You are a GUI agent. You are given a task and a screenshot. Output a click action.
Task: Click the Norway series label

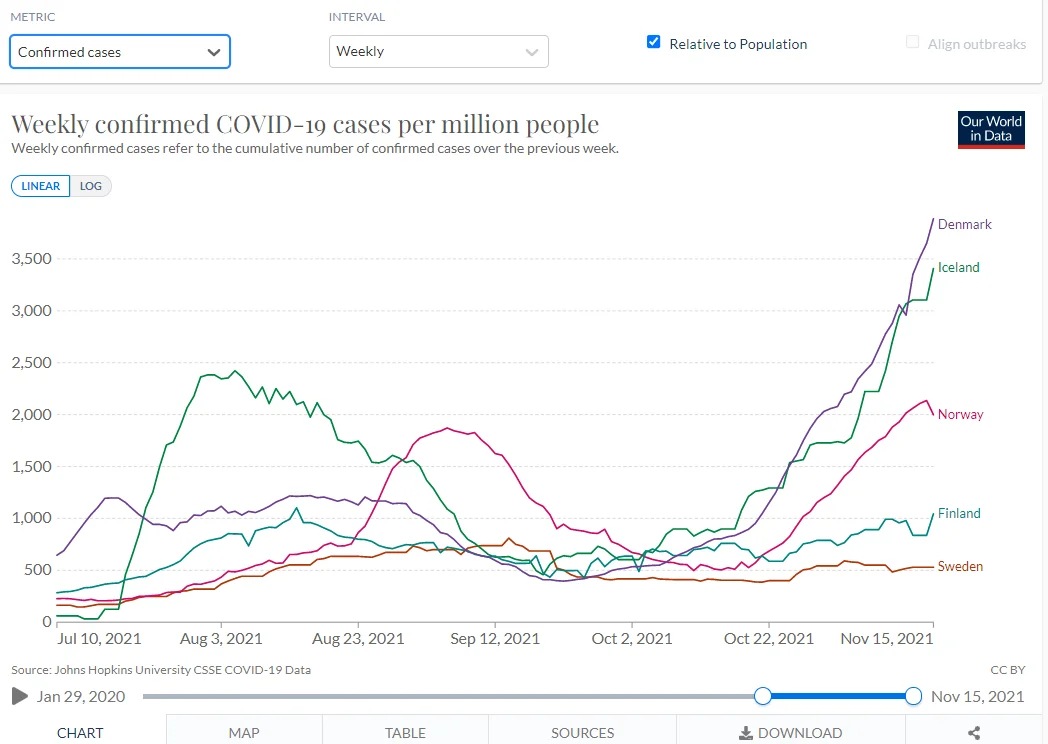[960, 414]
